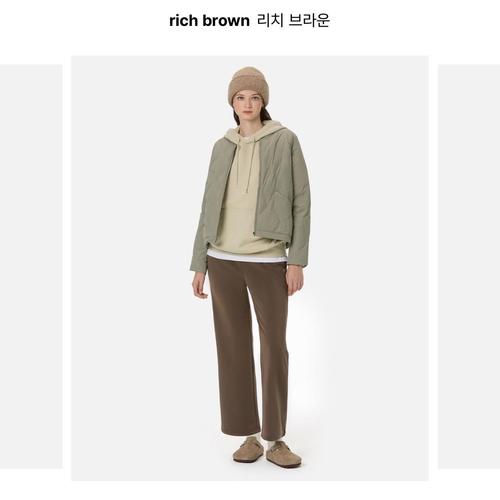This screenshot has width=500, height=500.
Task: Click the model's hand beside the pants
Action: click(x=200, y=286)
